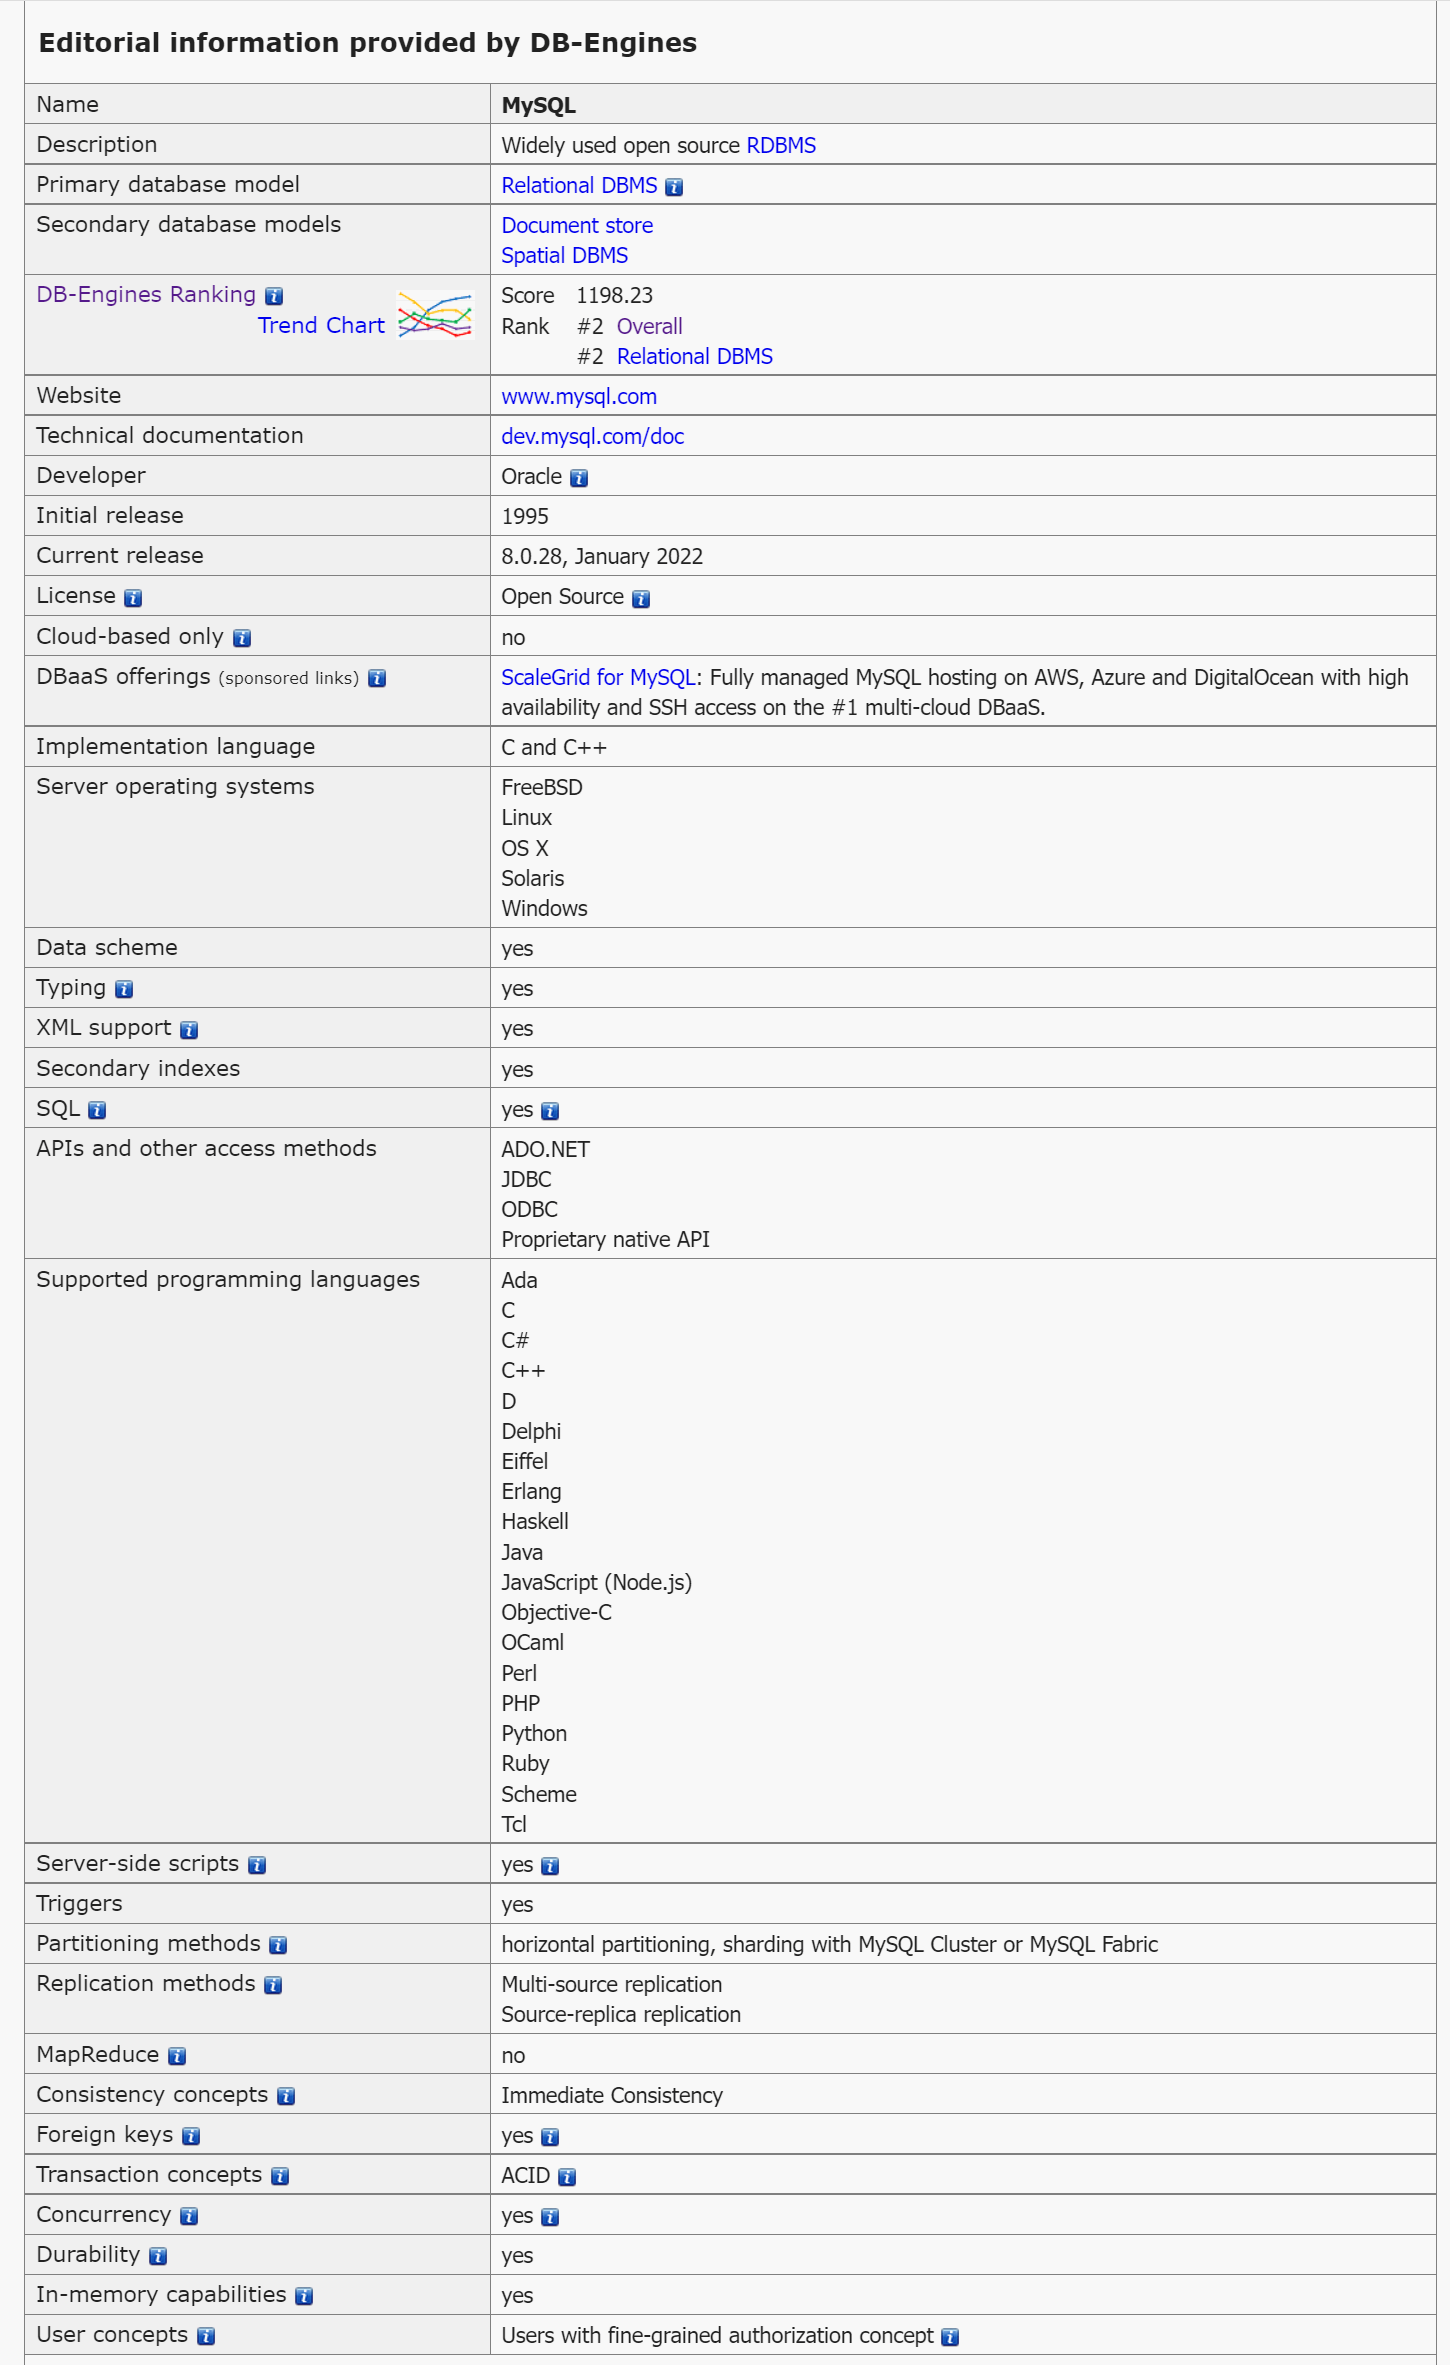1450x2365 pixels.
Task: Click implementation language C and C++
Action: [554, 747]
